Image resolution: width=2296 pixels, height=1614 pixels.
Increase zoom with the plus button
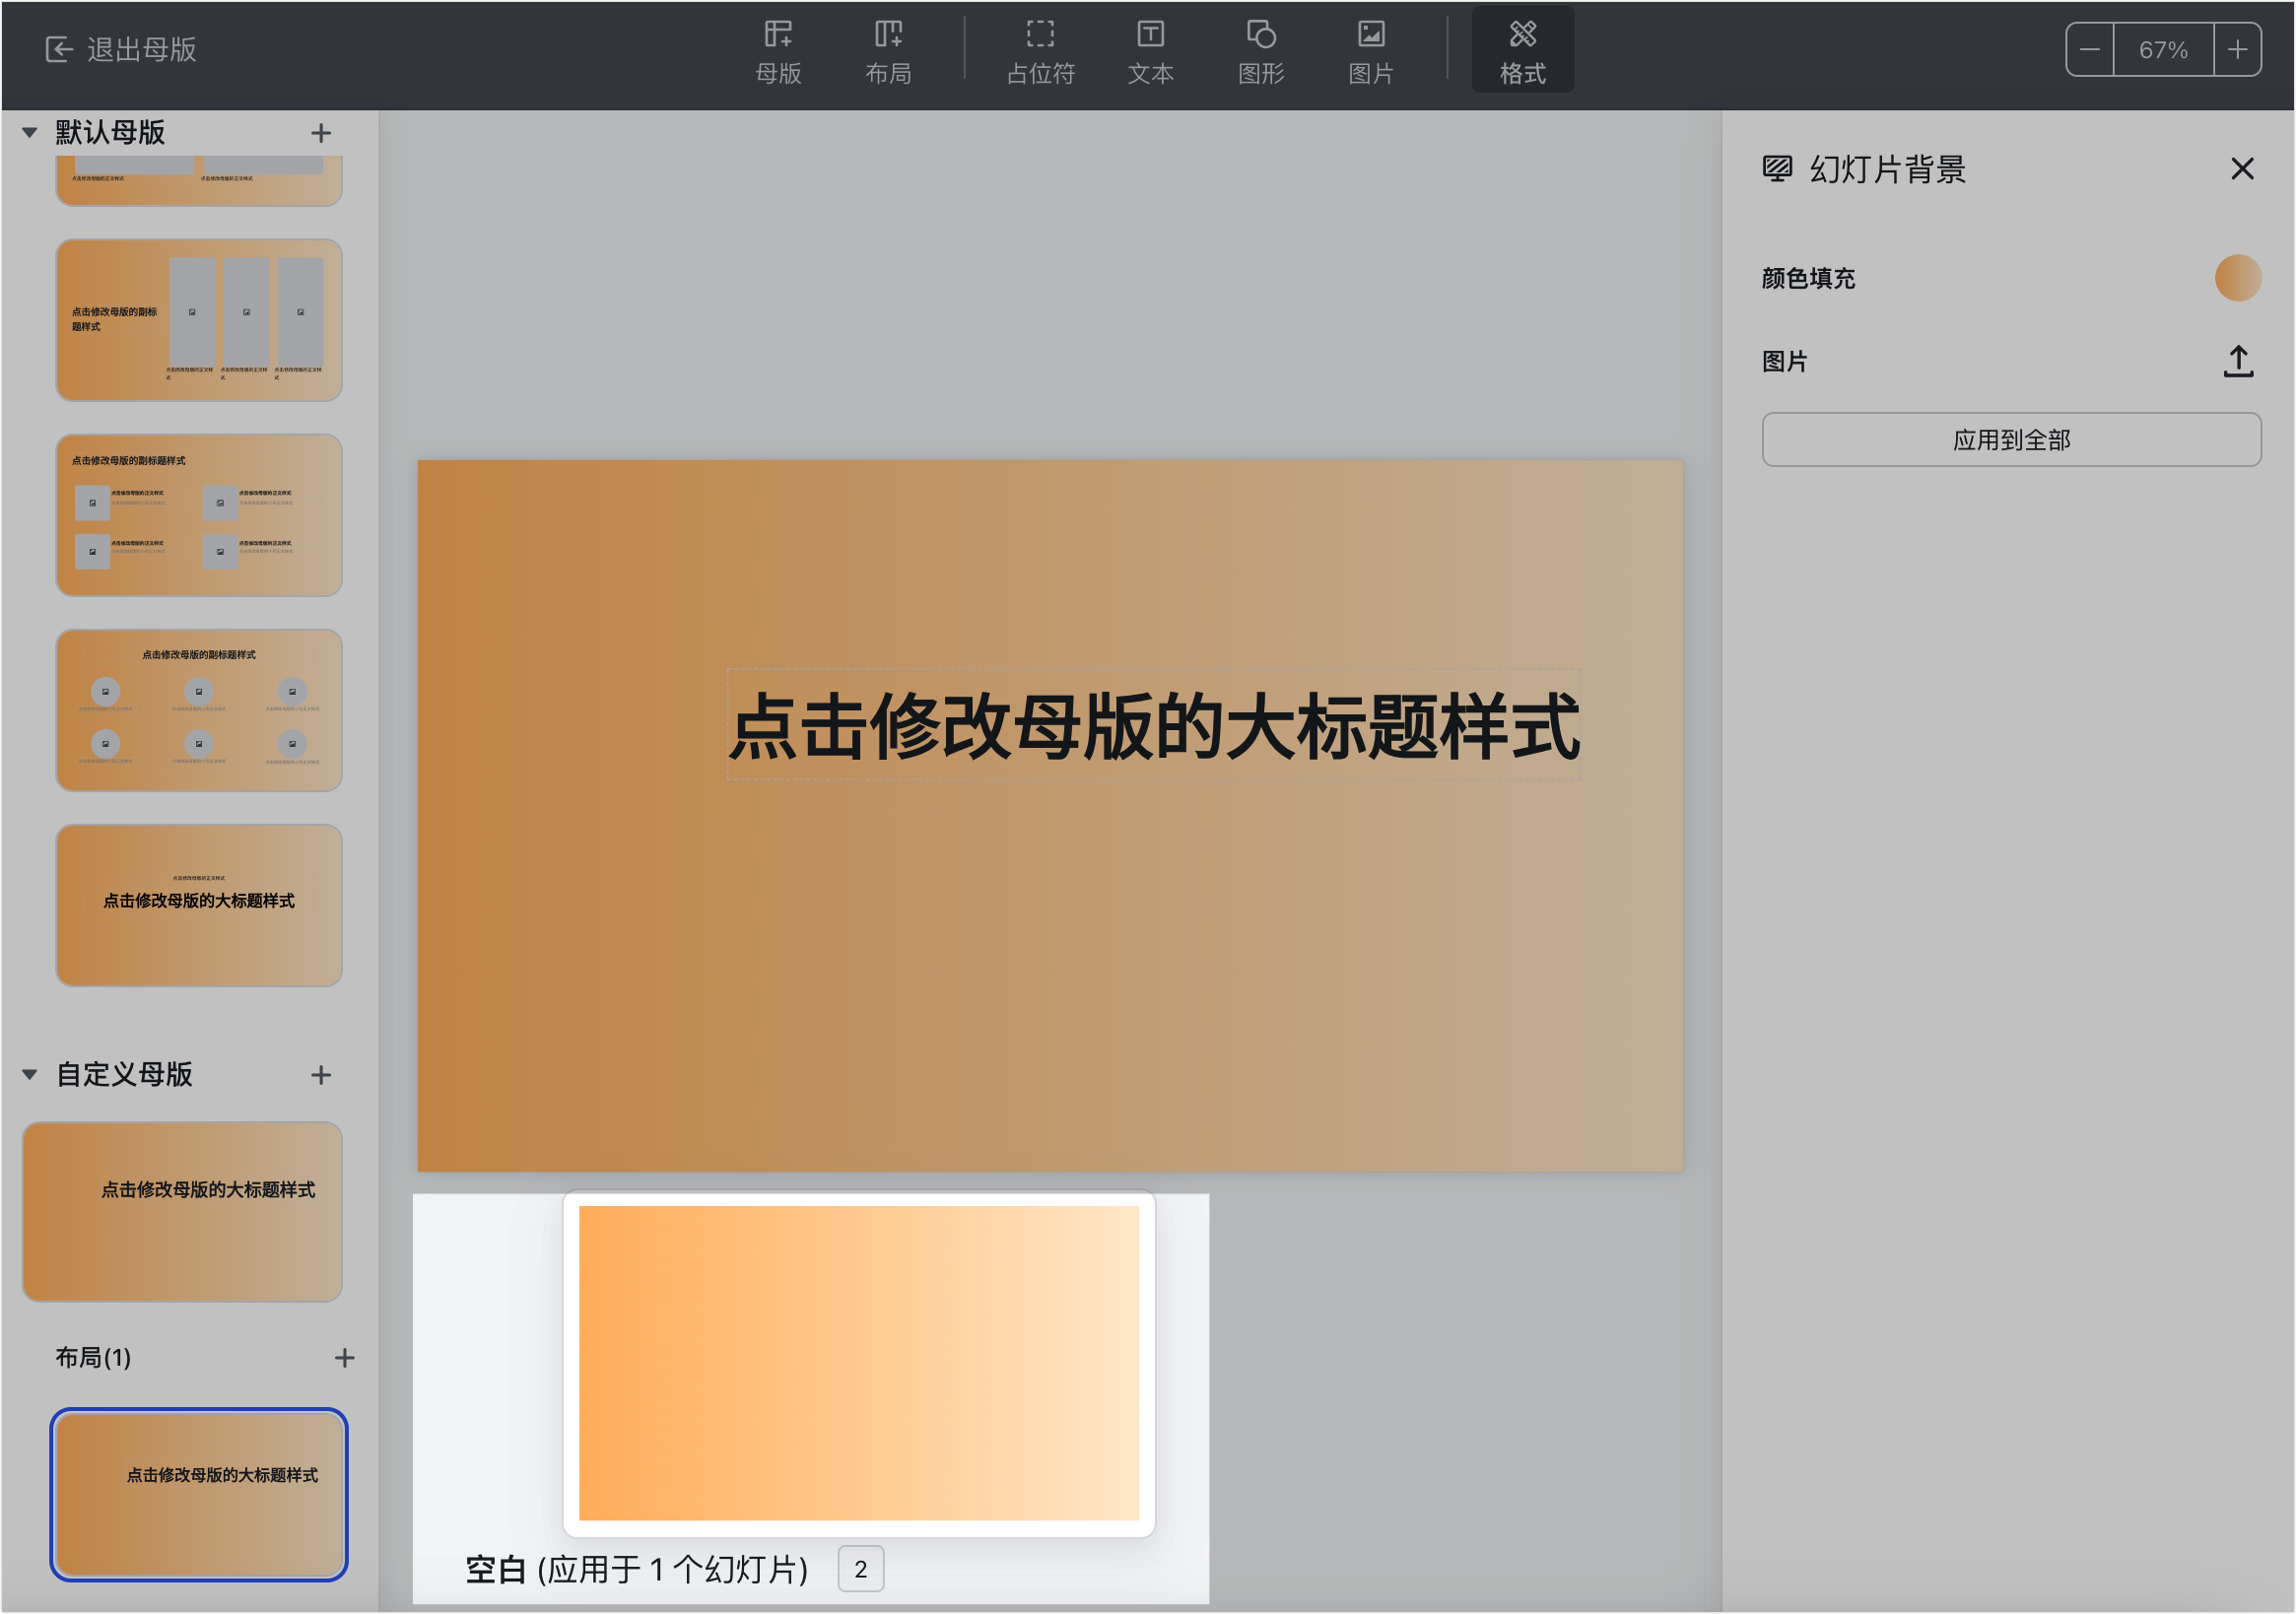(x=2237, y=49)
